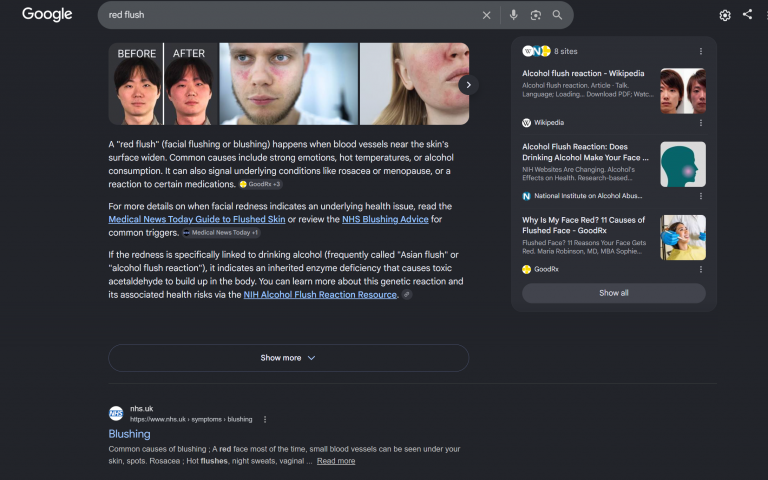Click the 'red flush' search input field
The image size is (768, 480).
point(289,15)
